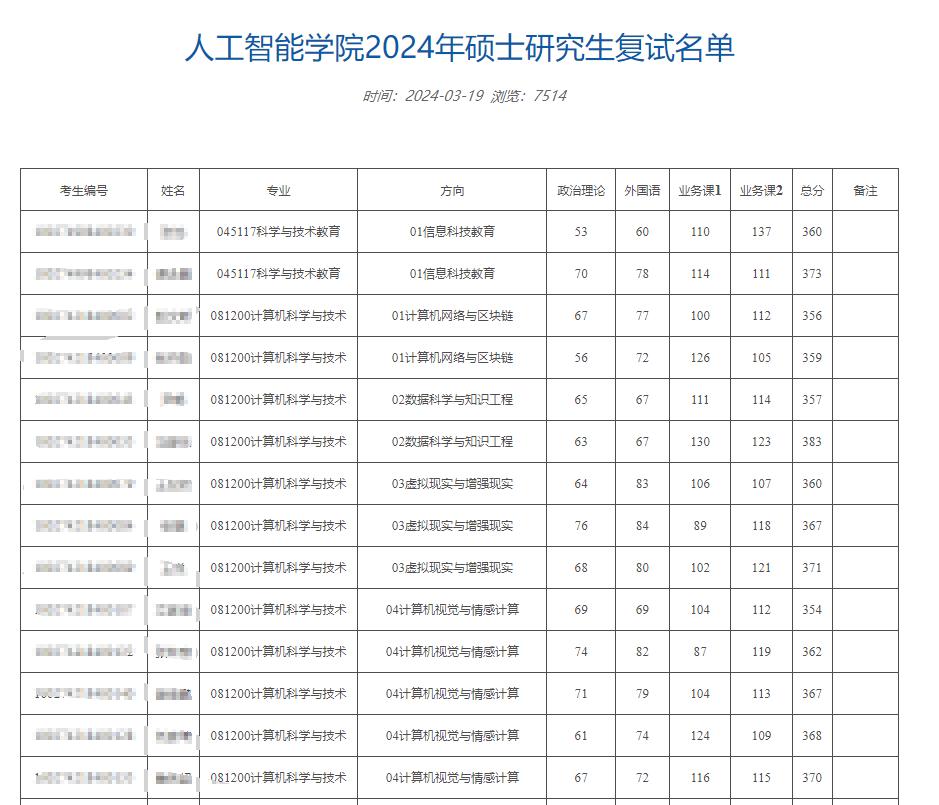Image resolution: width=939 pixels, height=805 pixels.
Task: Select the 业务课2 column header
Action: coord(761,190)
